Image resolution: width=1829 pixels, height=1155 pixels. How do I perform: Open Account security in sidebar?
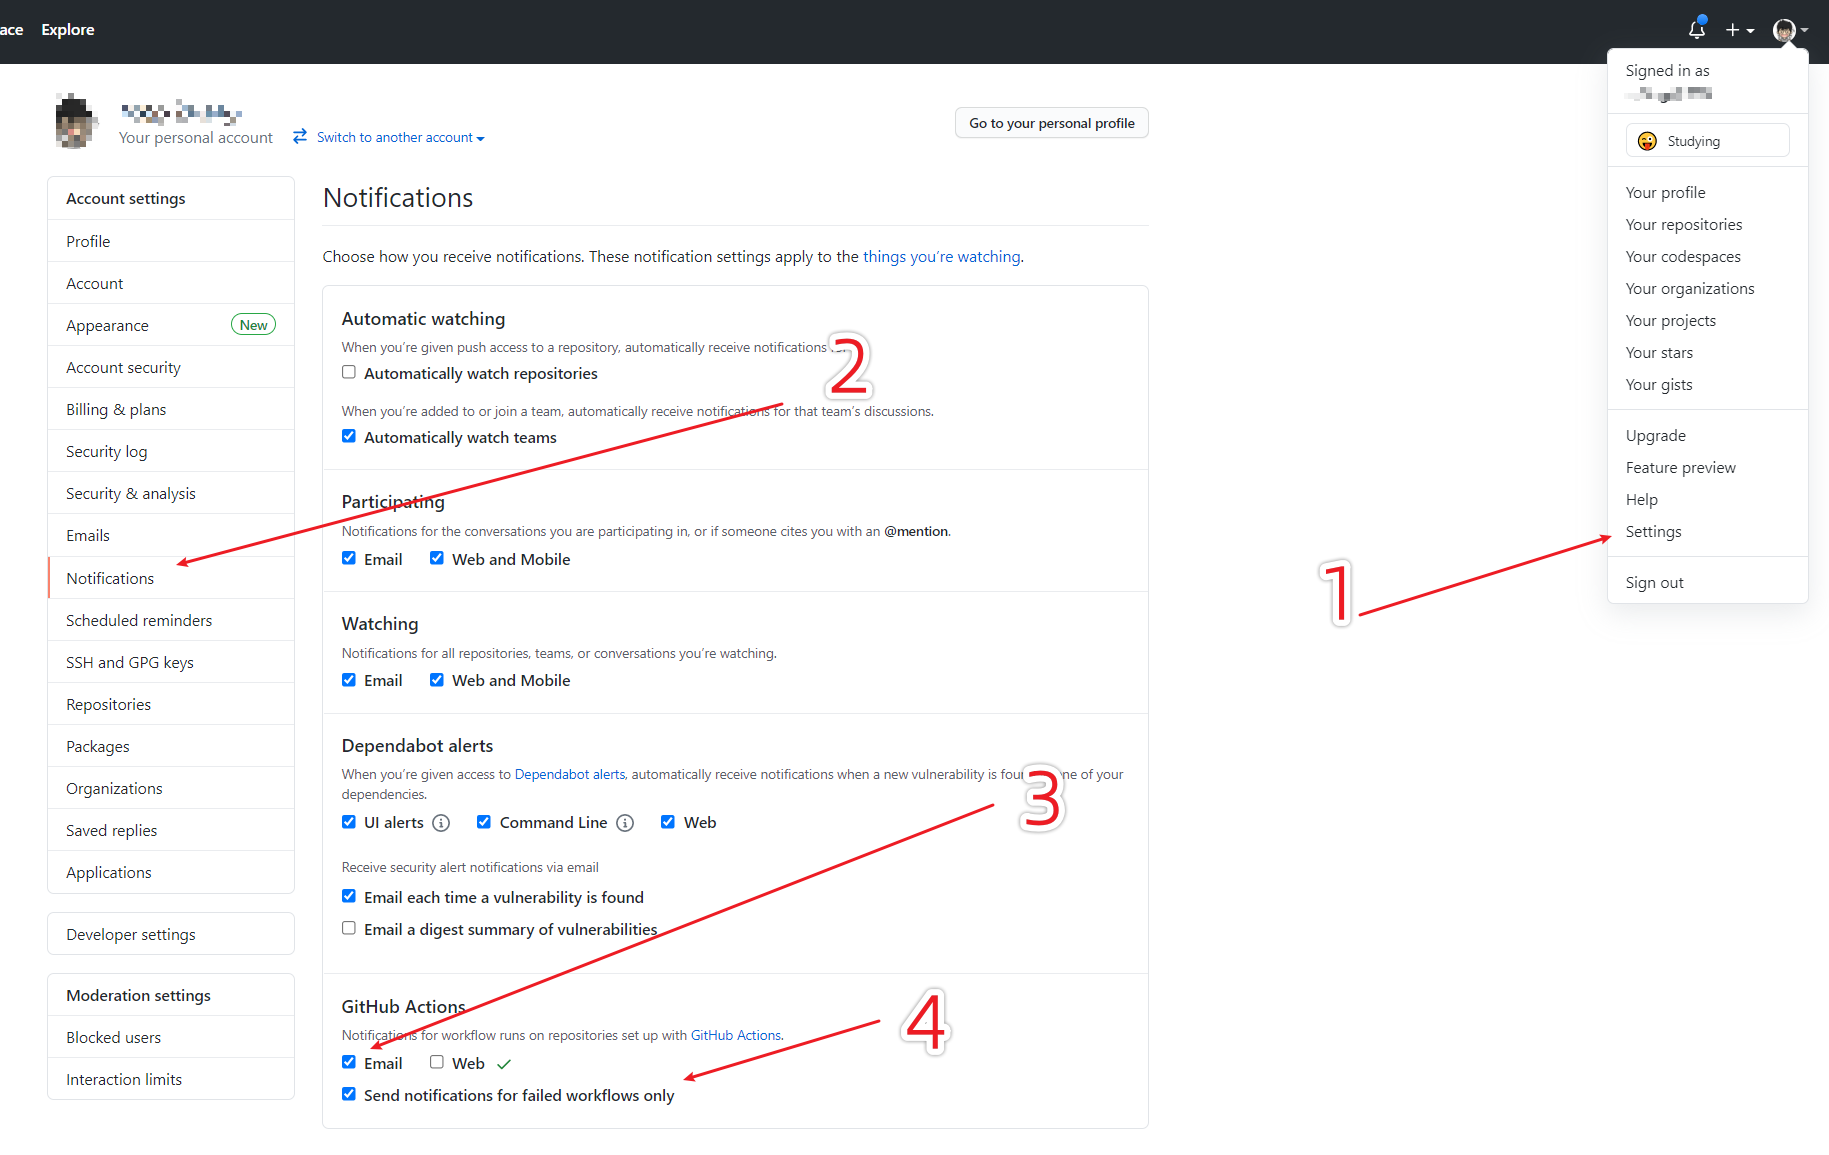(171, 367)
